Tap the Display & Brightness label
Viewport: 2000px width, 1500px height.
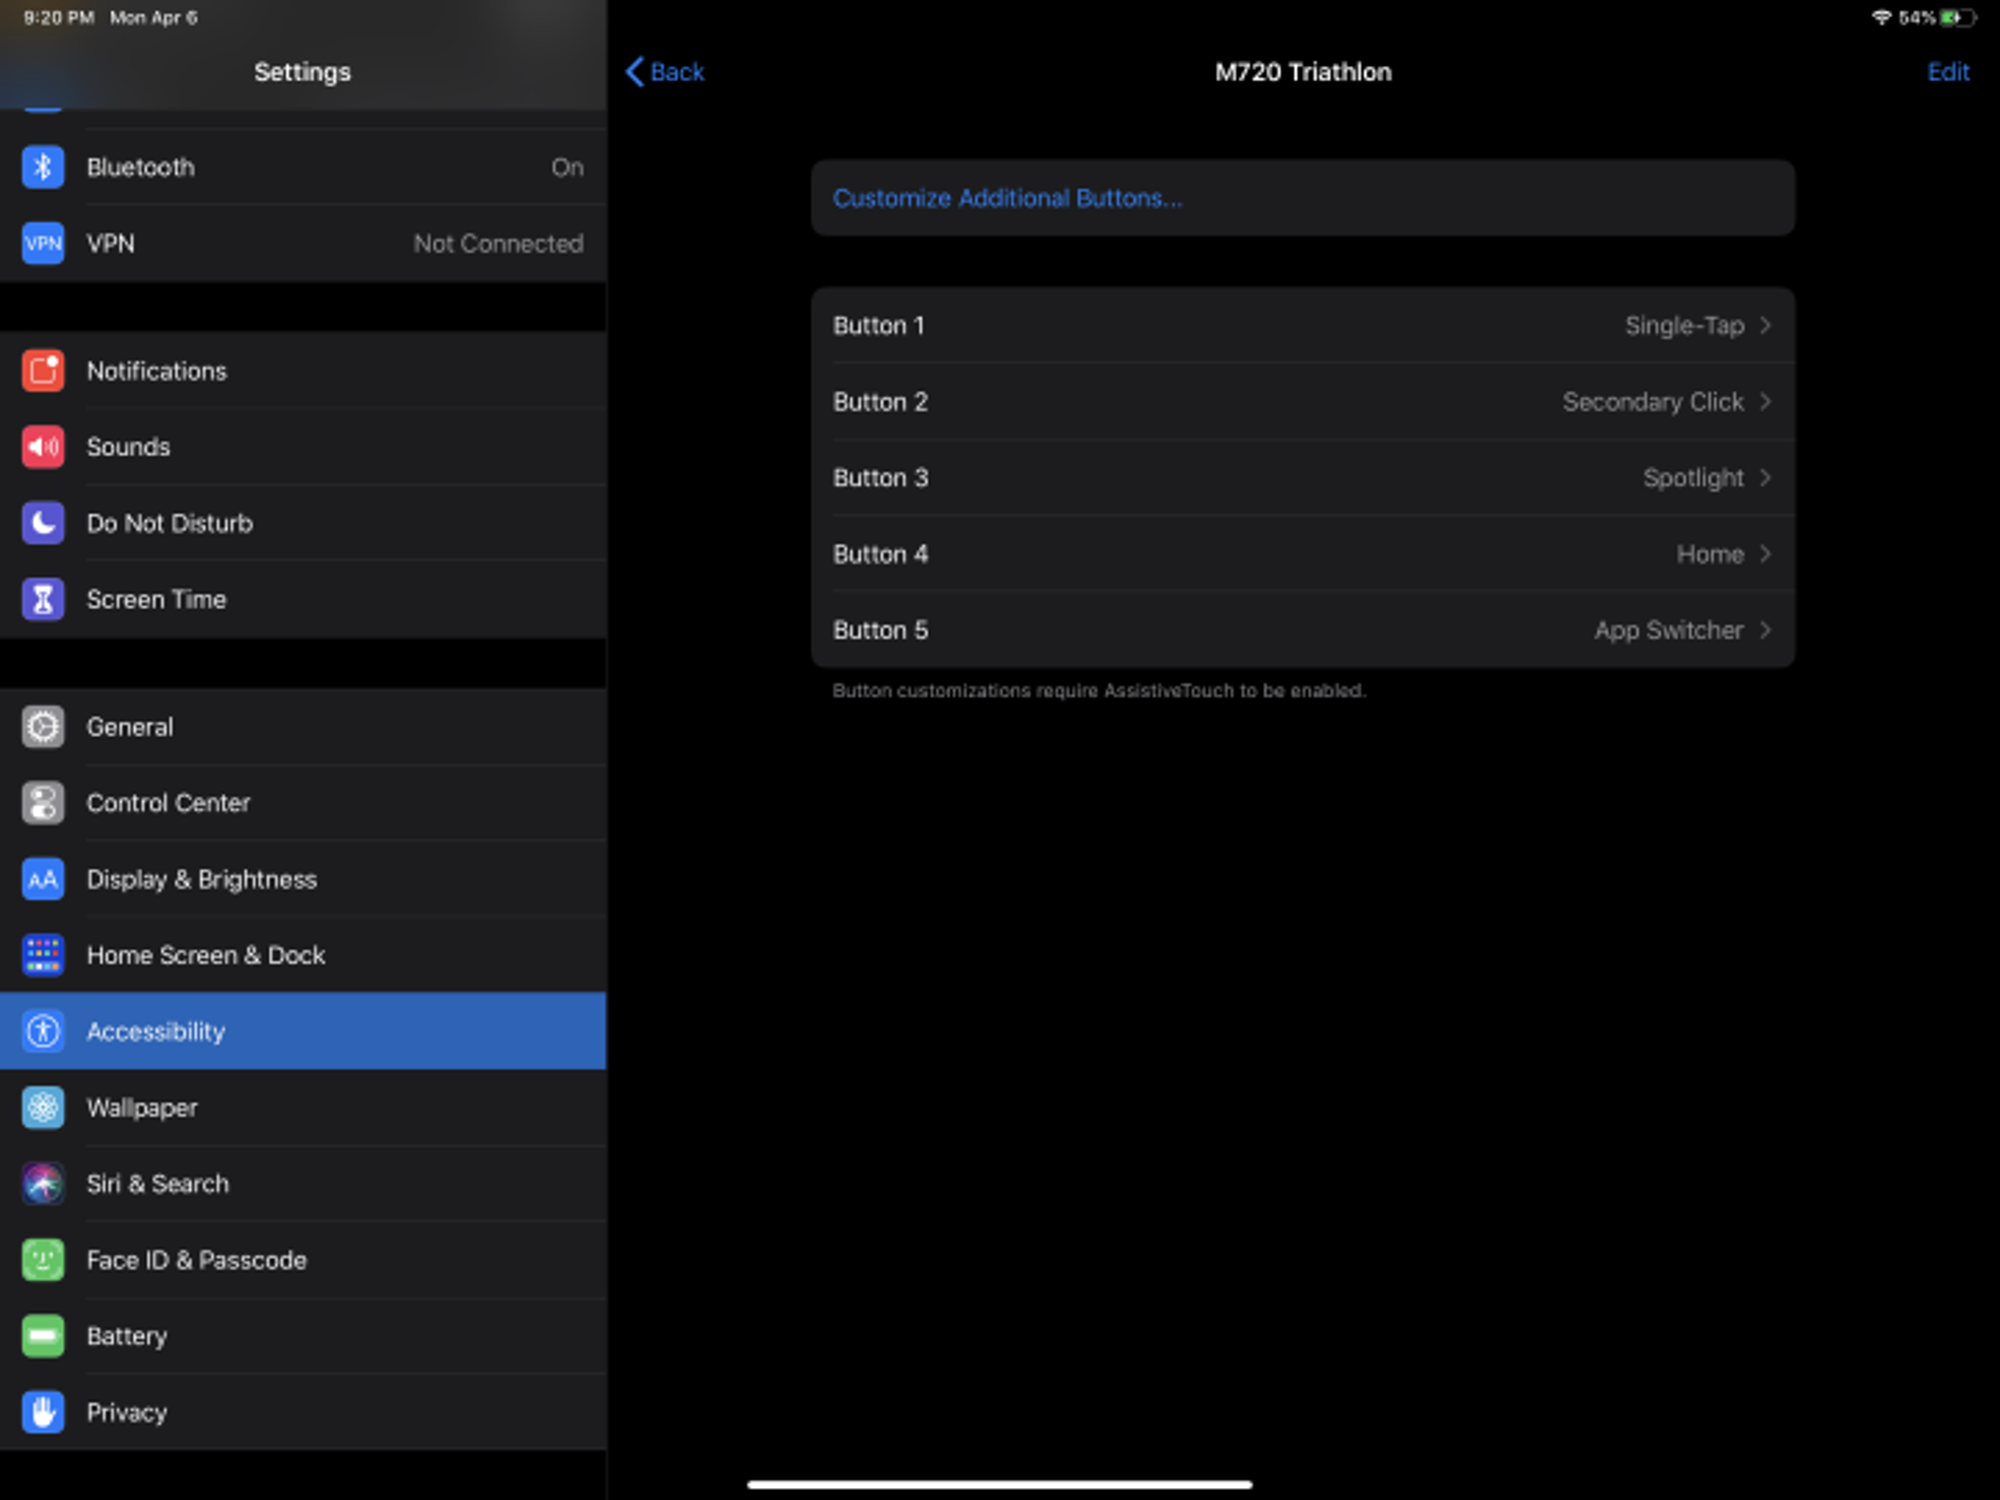202,879
